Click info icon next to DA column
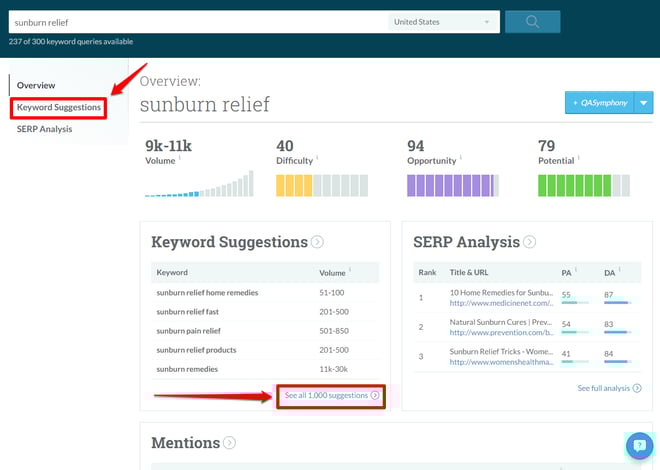660x470 pixels. [x=619, y=270]
